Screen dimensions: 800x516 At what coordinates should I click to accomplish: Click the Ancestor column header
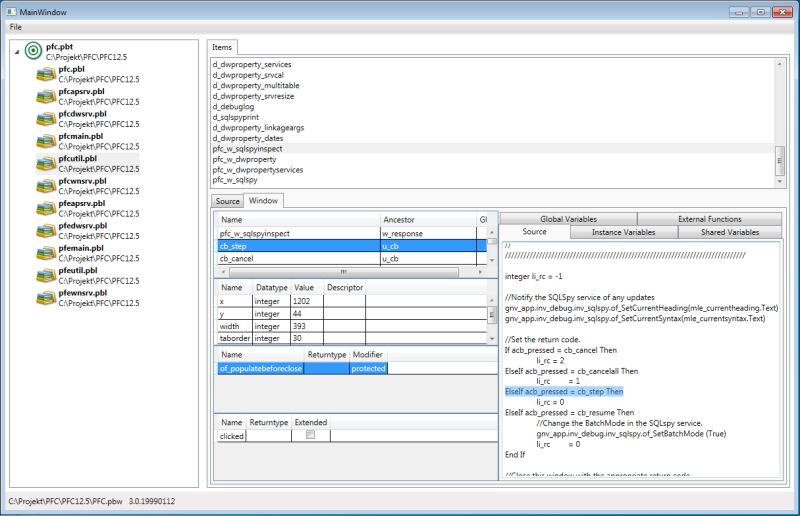[x=428, y=219]
